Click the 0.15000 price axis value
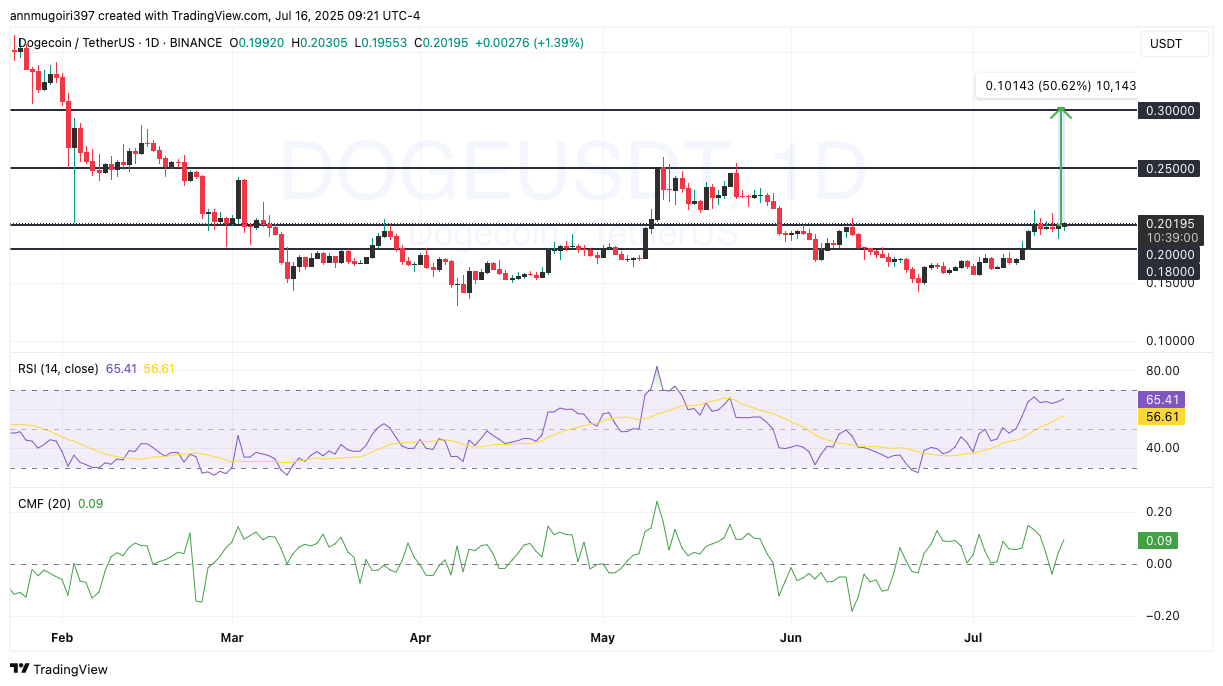1223x686 pixels. [1169, 283]
